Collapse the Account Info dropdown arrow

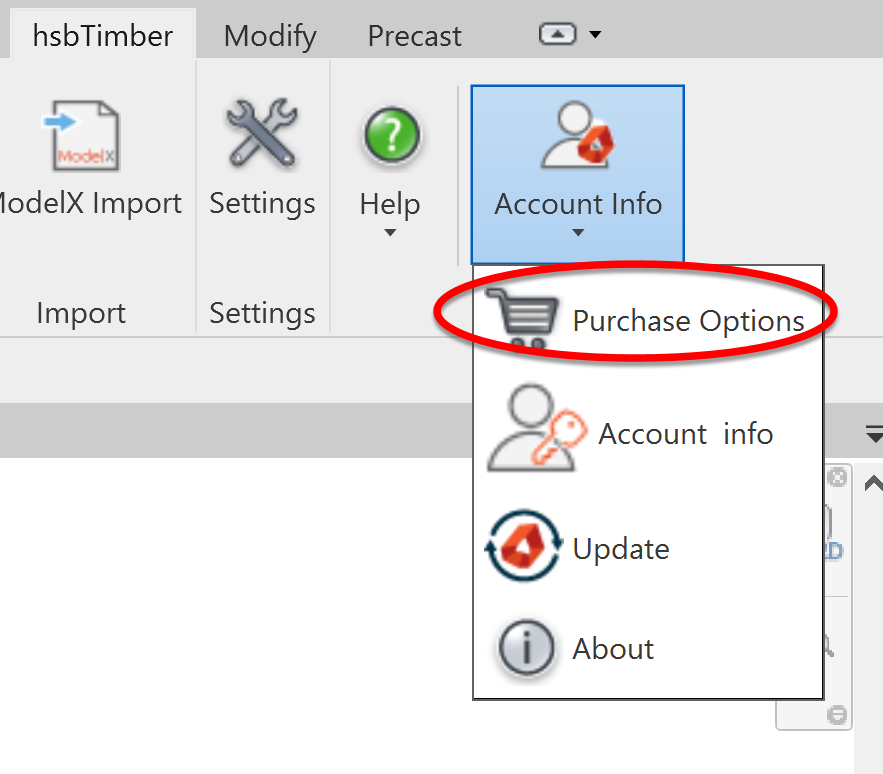click(578, 233)
